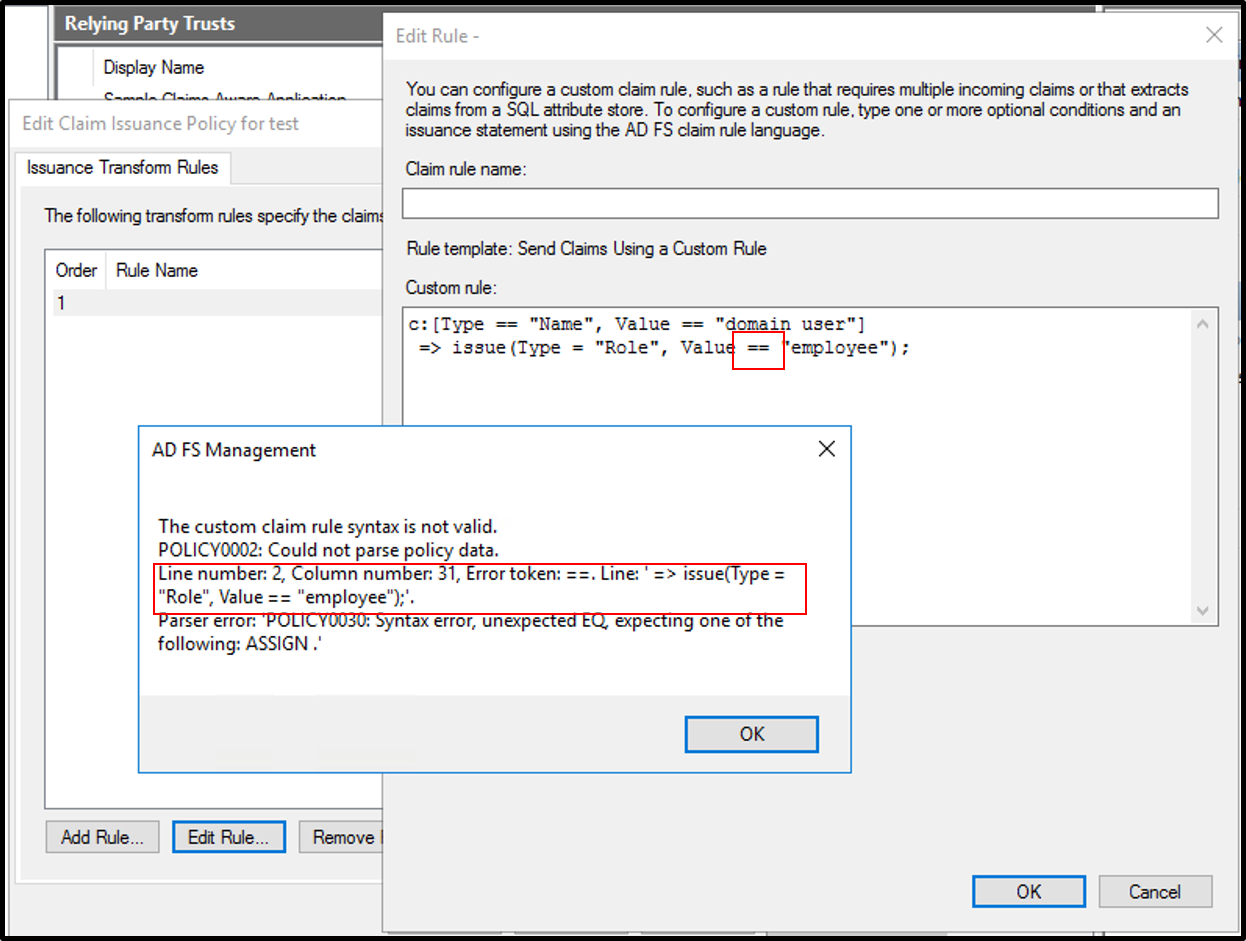The image size is (1246, 941).
Task: Cancel the Edit Rule dialog
Action: click(x=1155, y=891)
